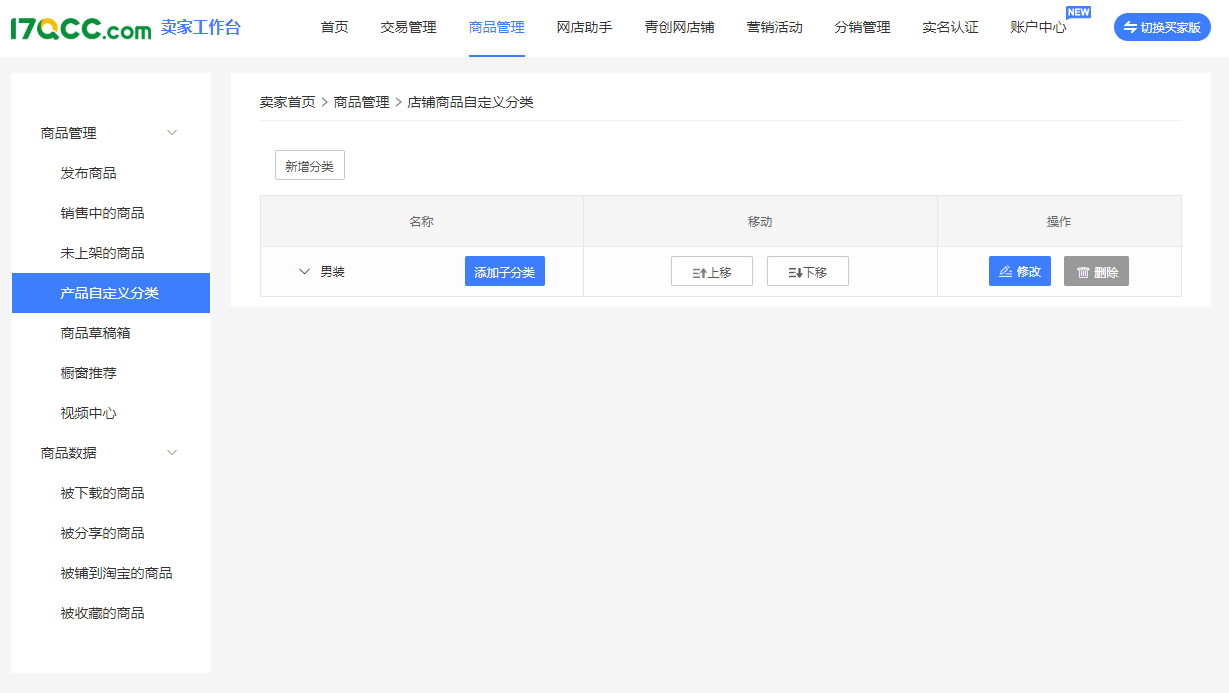Click the trash 删除 delete button
1229x693 pixels.
(x=1096, y=272)
